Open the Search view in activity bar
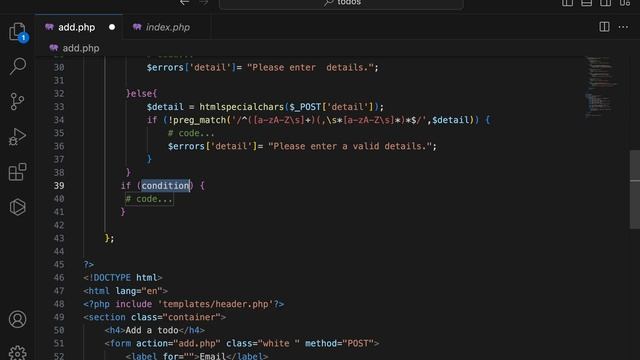 coord(18,66)
